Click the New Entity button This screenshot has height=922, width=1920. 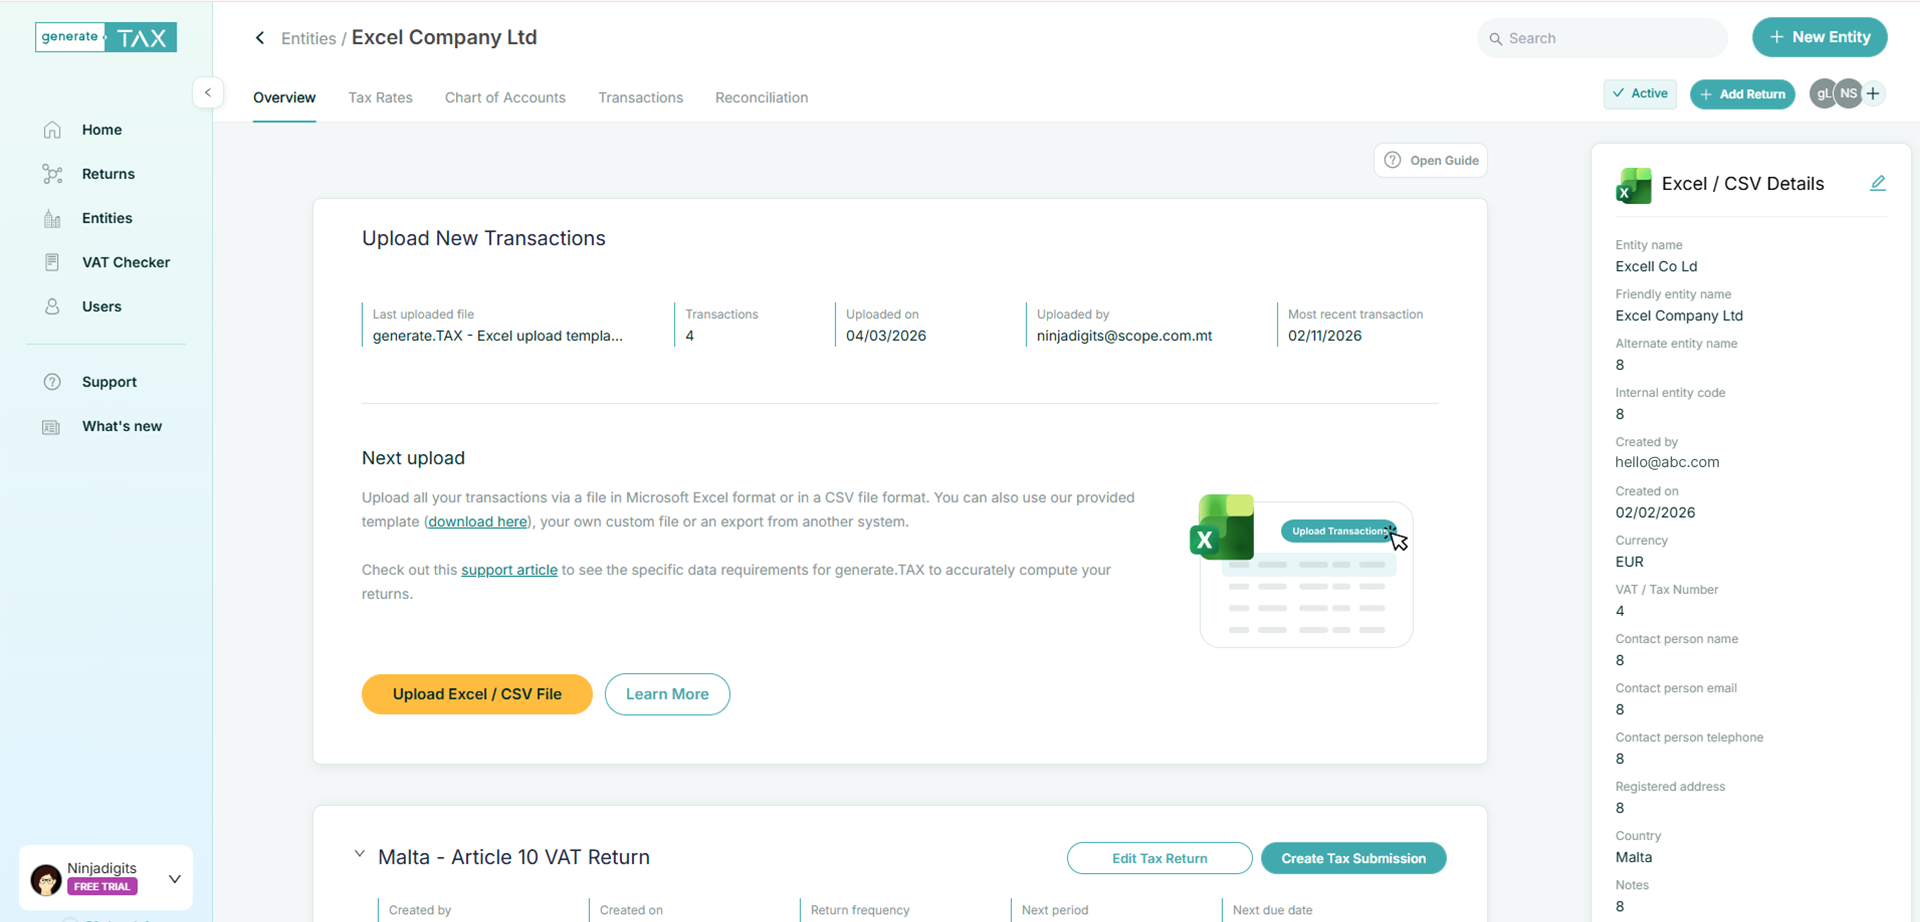[x=1819, y=37]
